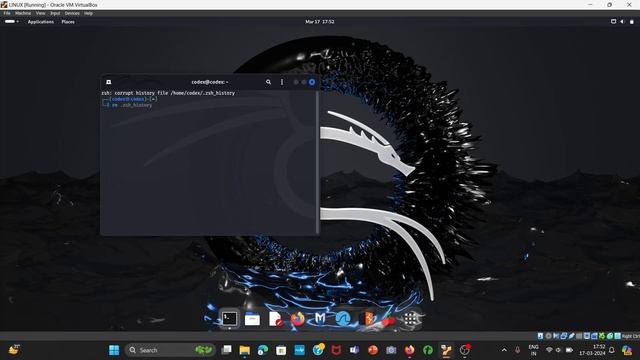Screen dimensions: 640x360
Task: Launch Wireshark from the dock
Action: pos(343,319)
